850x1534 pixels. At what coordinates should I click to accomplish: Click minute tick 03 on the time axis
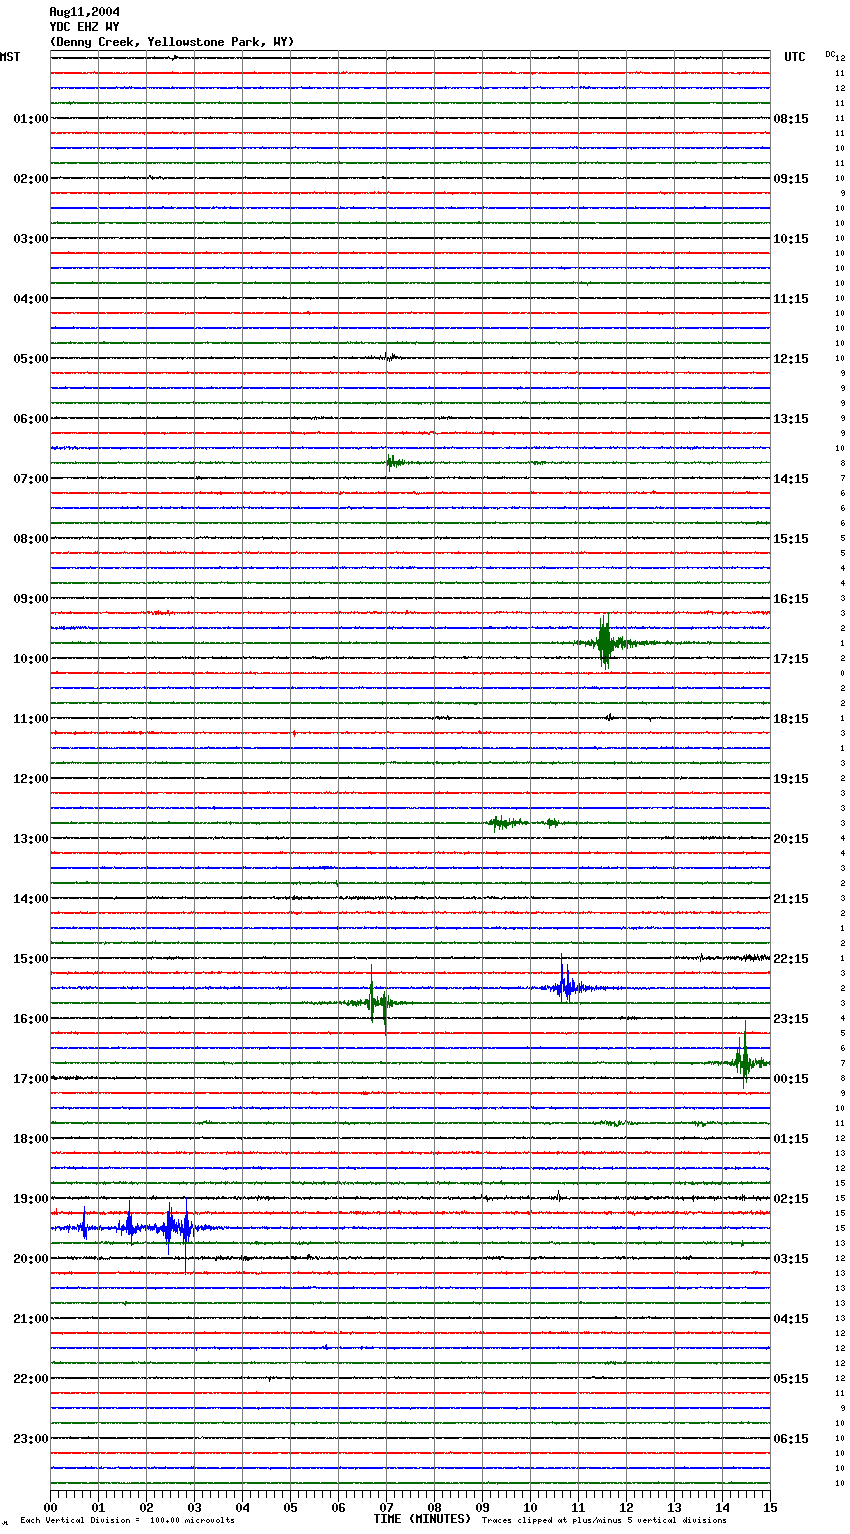click(194, 1507)
